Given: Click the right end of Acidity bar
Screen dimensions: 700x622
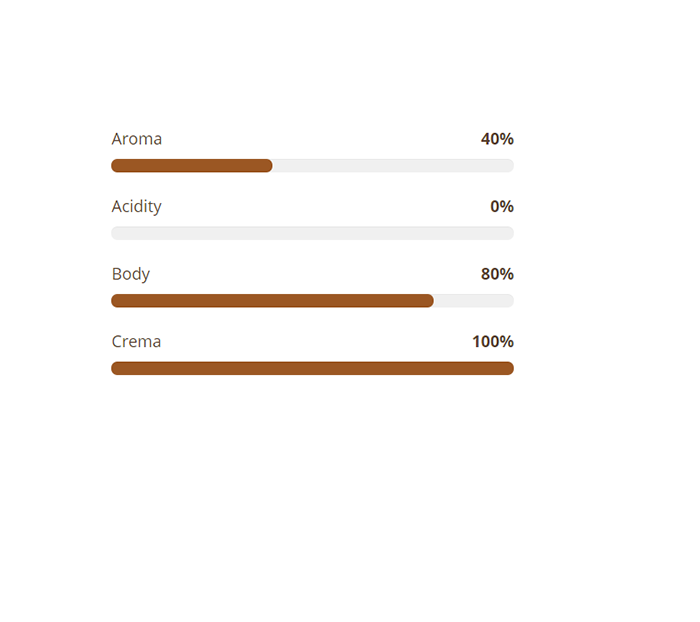Looking at the screenshot, I should tap(509, 233).
